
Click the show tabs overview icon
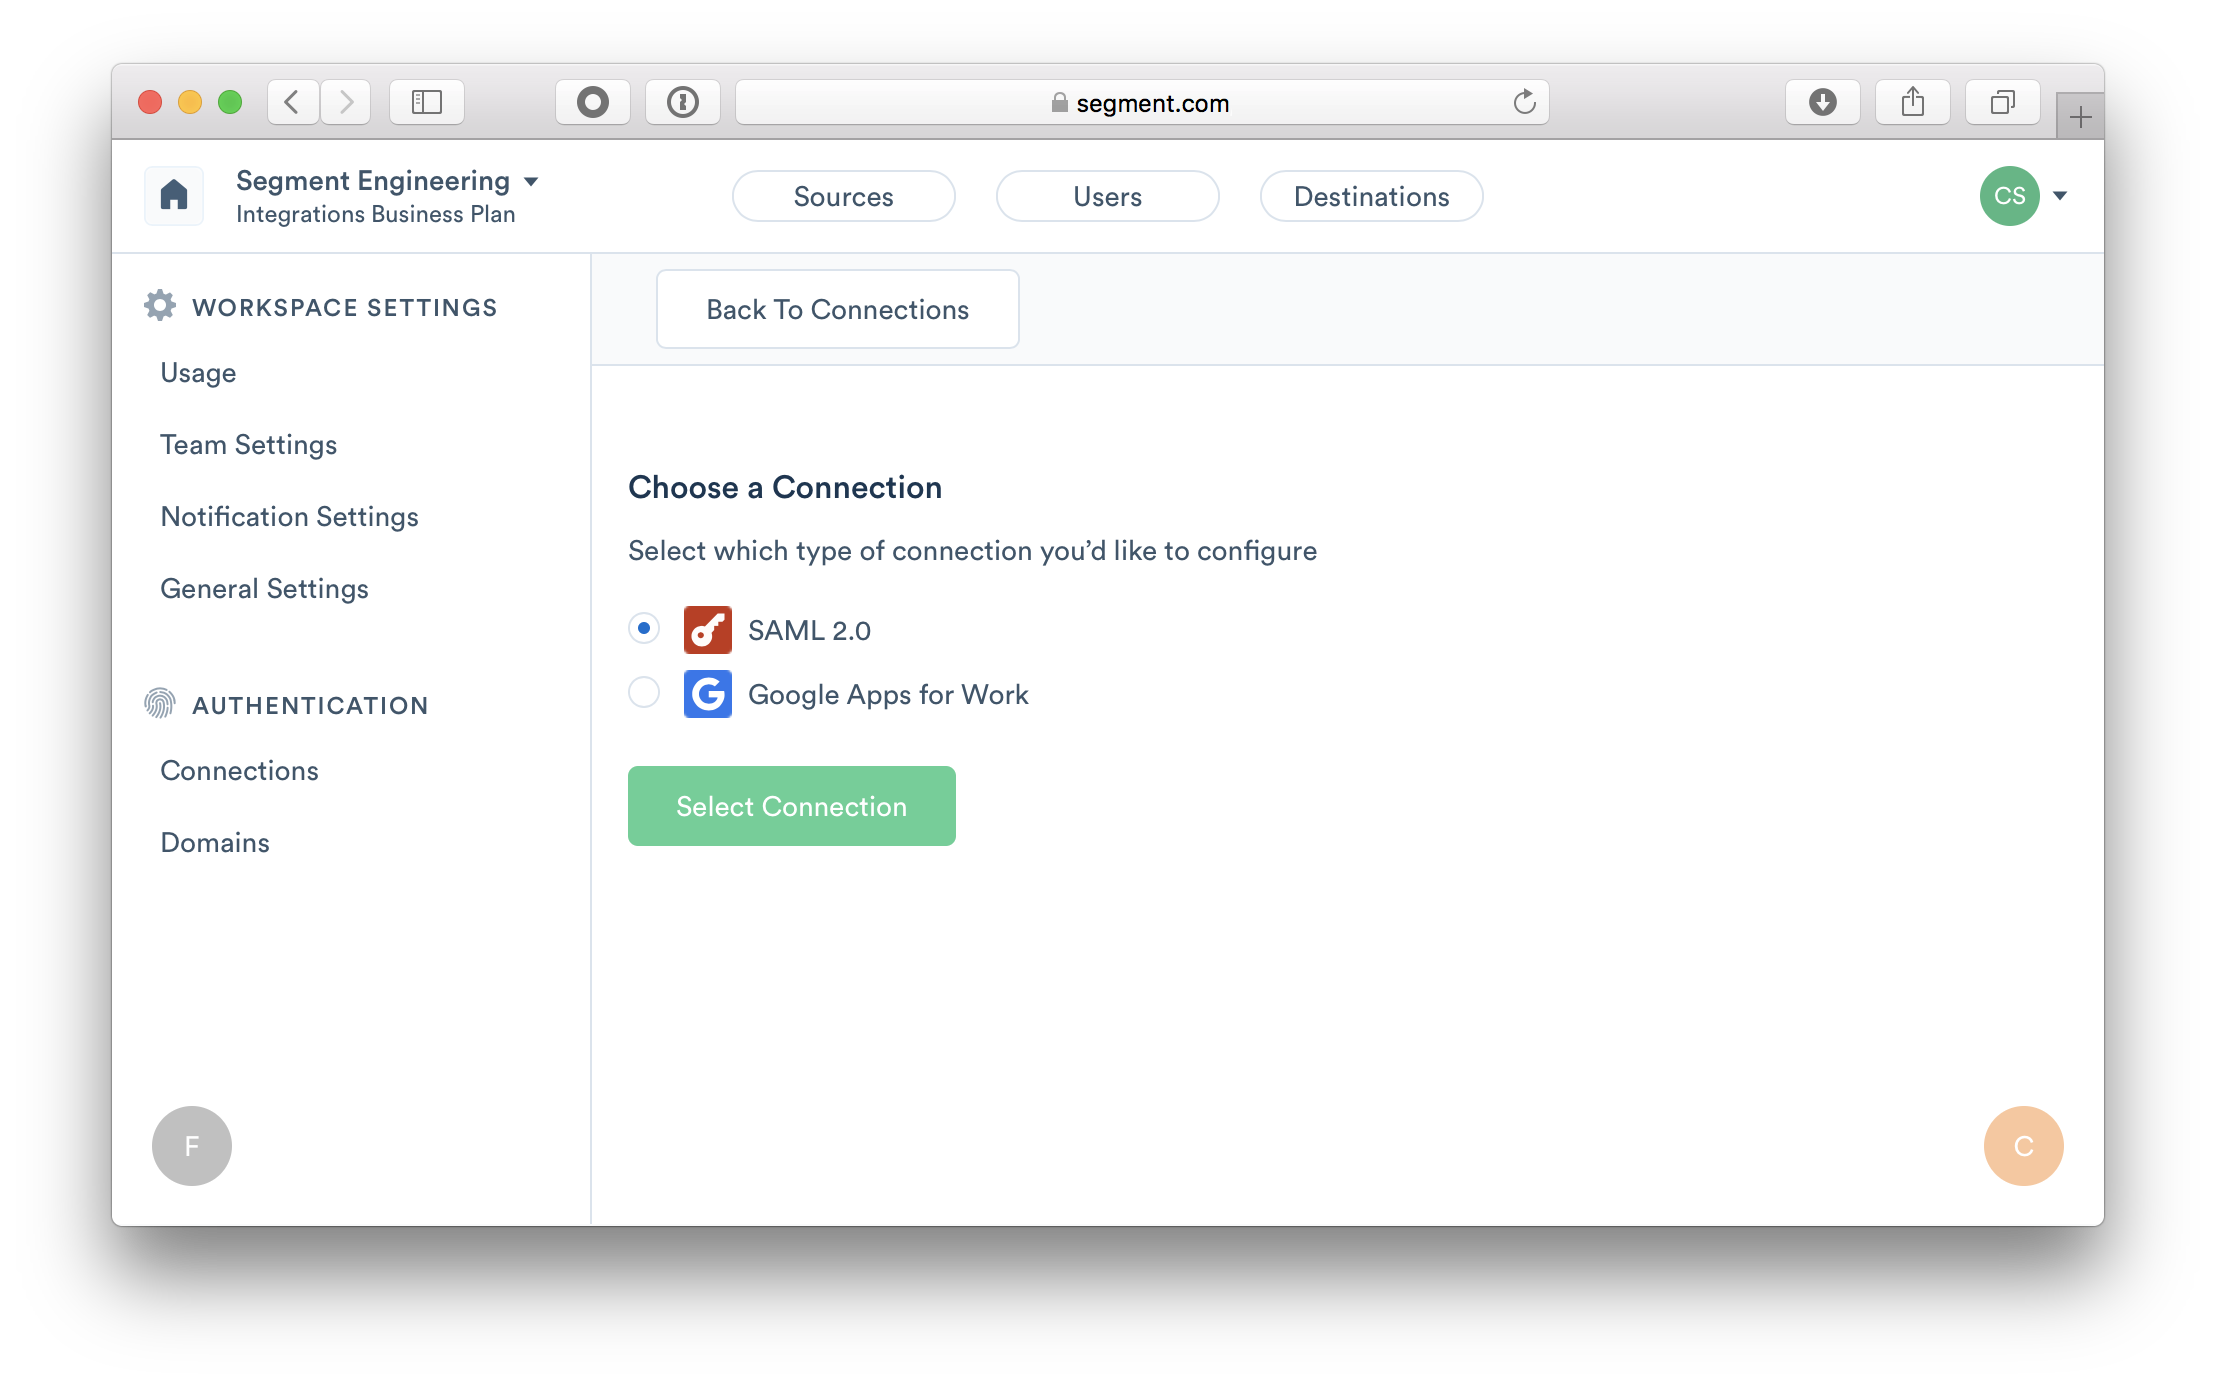[2003, 102]
